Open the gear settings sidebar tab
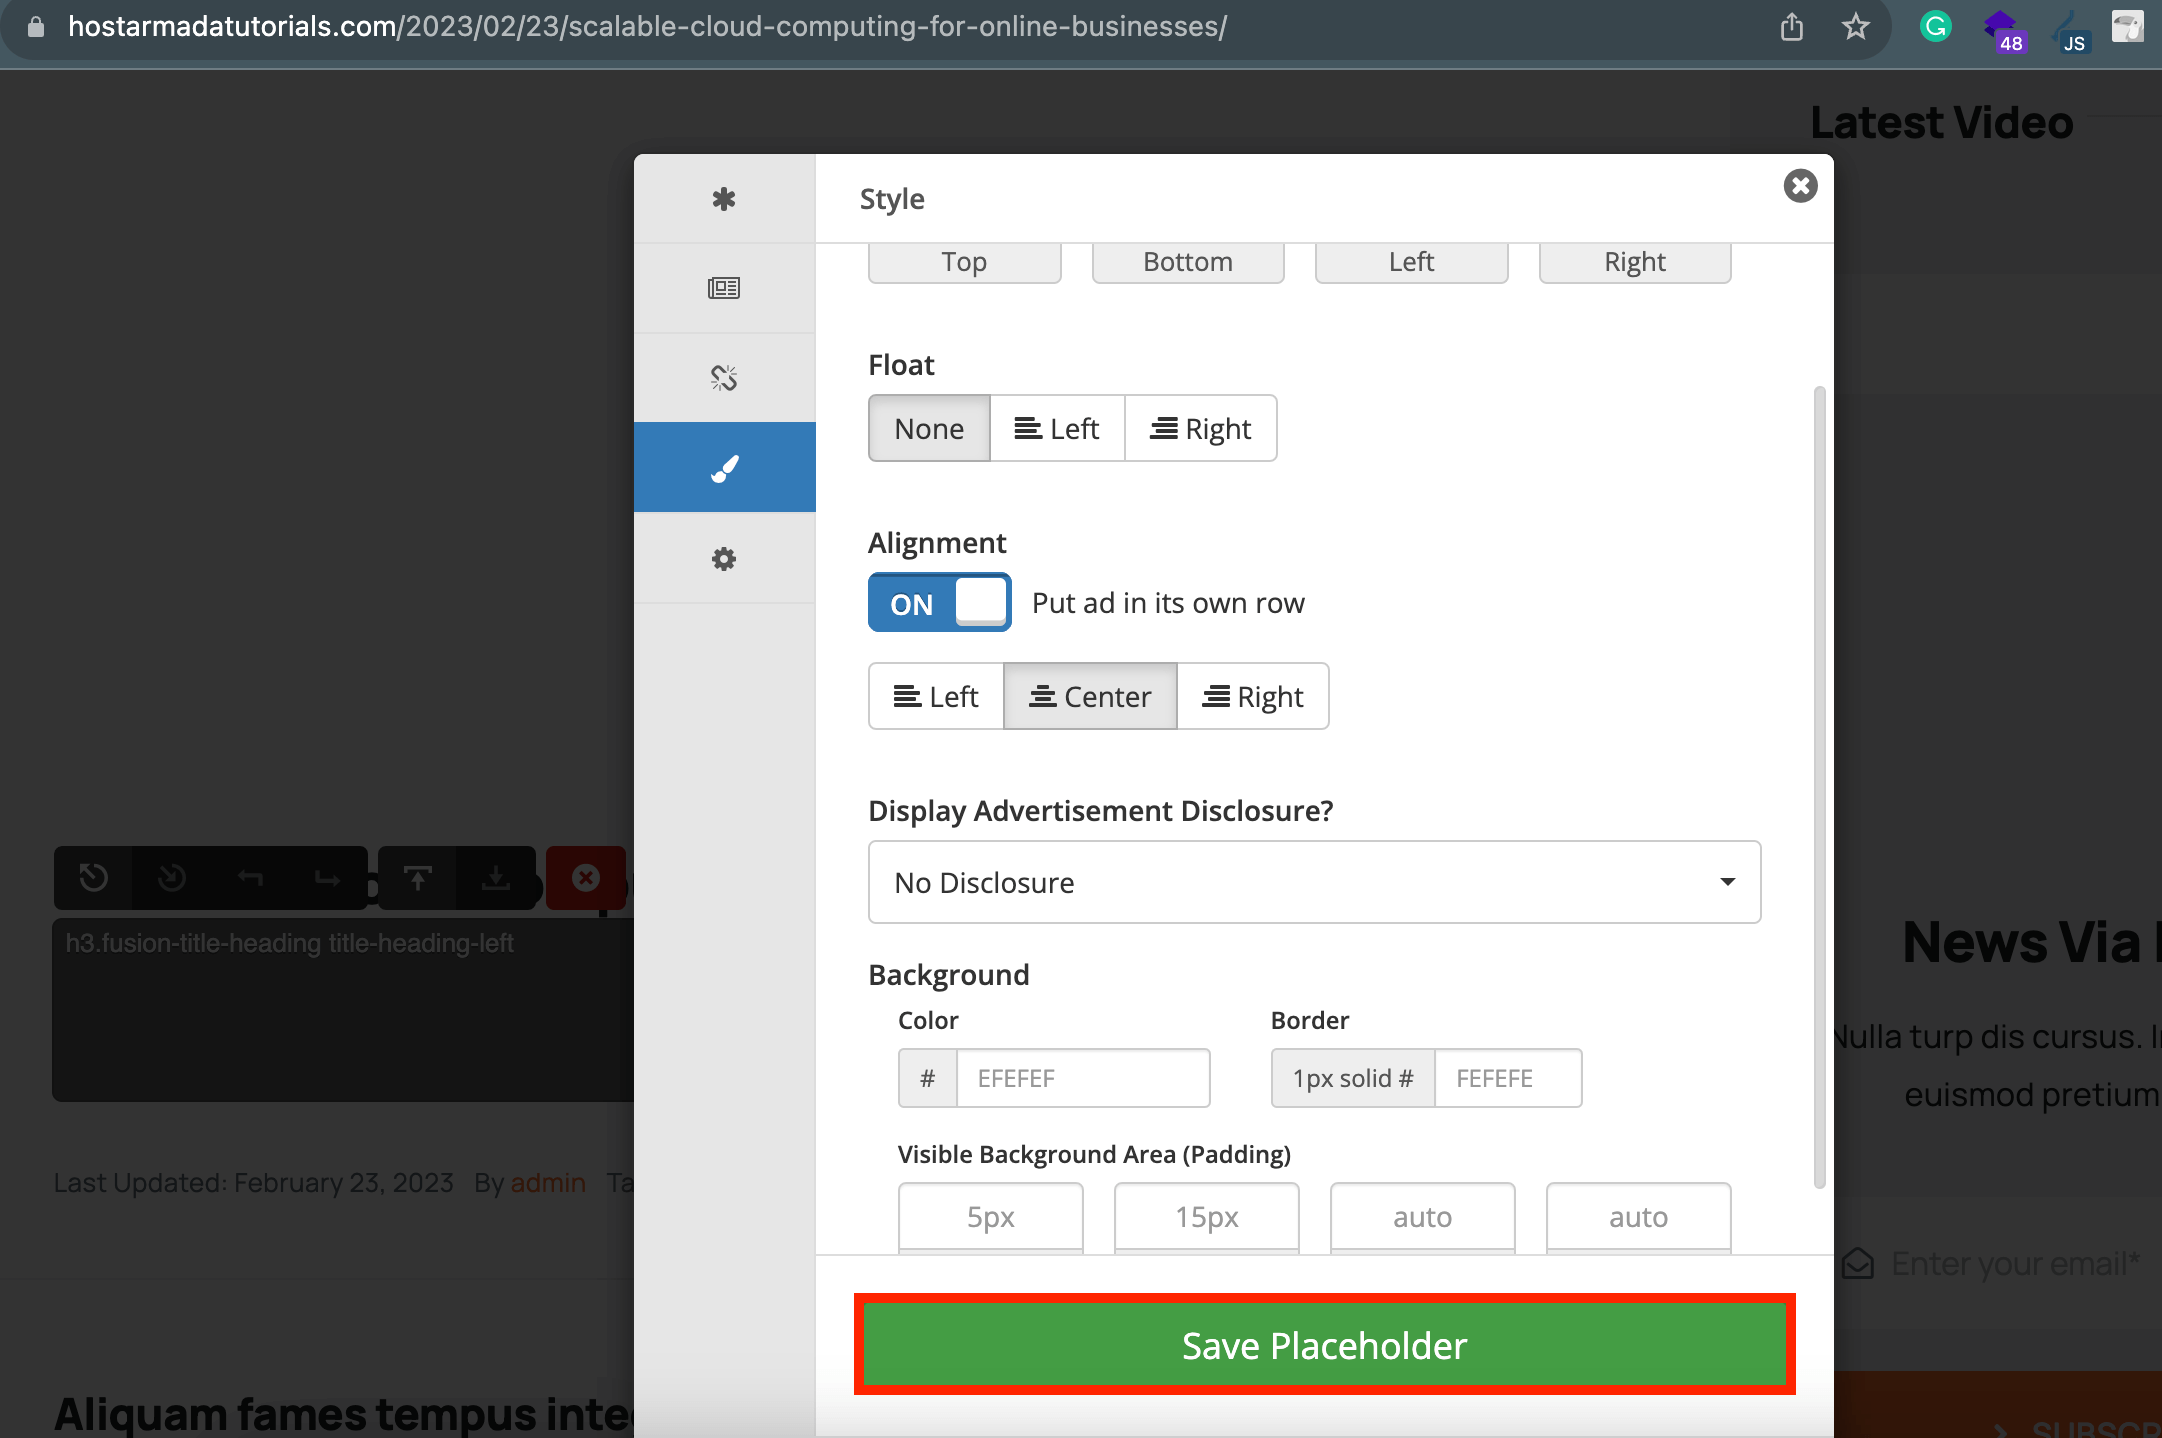This screenshot has width=2162, height=1438. (x=724, y=558)
